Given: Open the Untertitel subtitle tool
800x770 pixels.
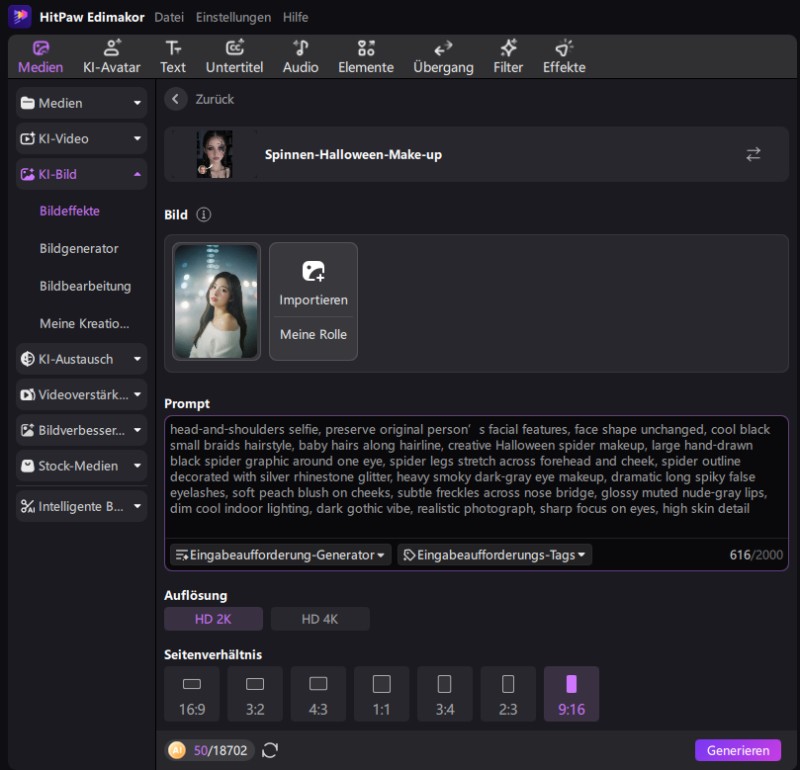Looking at the screenshot, I should [x=234, y=57].
